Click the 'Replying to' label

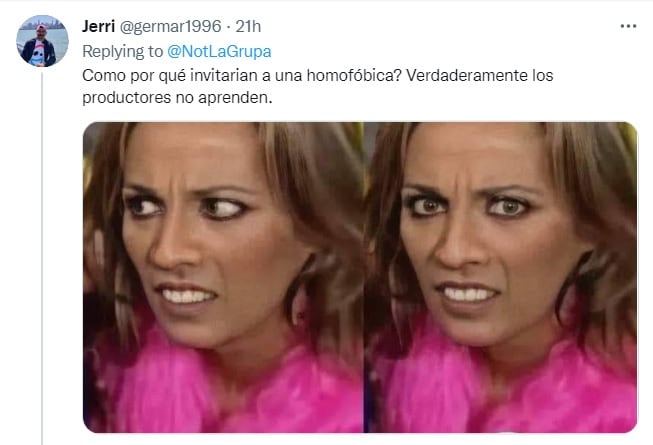click(122, 51)
